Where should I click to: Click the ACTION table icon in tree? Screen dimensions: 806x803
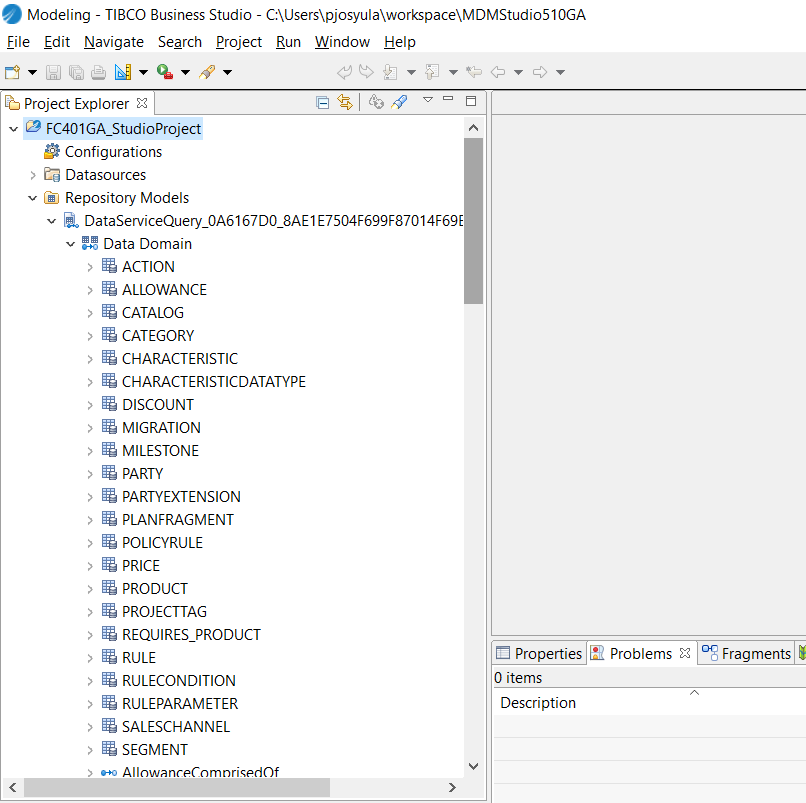coord(110,267)
